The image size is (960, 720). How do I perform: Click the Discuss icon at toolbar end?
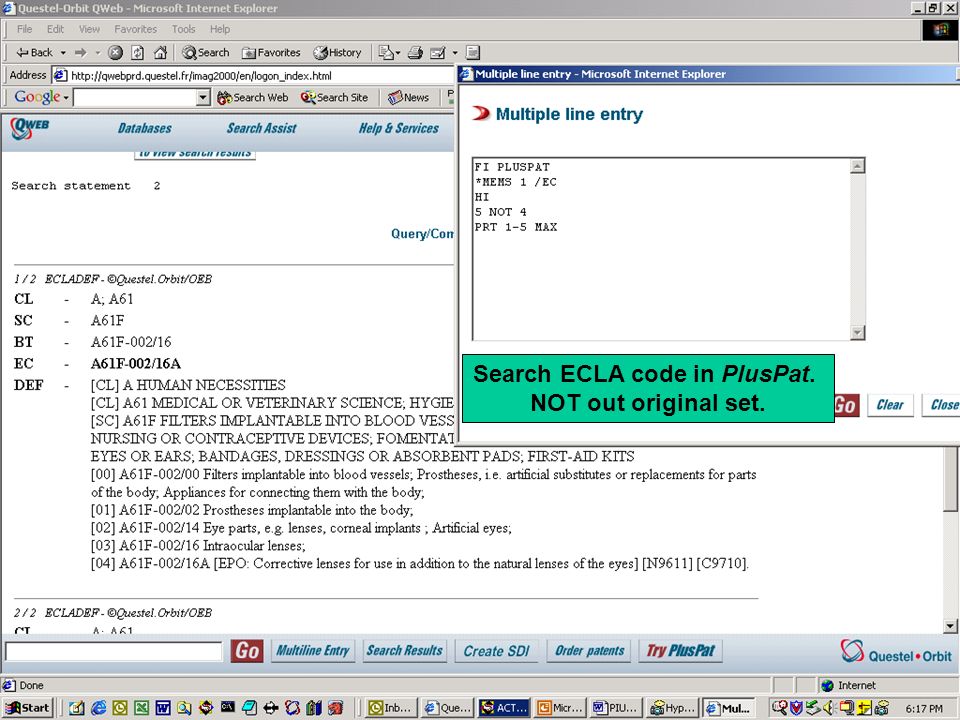(473, 53)
